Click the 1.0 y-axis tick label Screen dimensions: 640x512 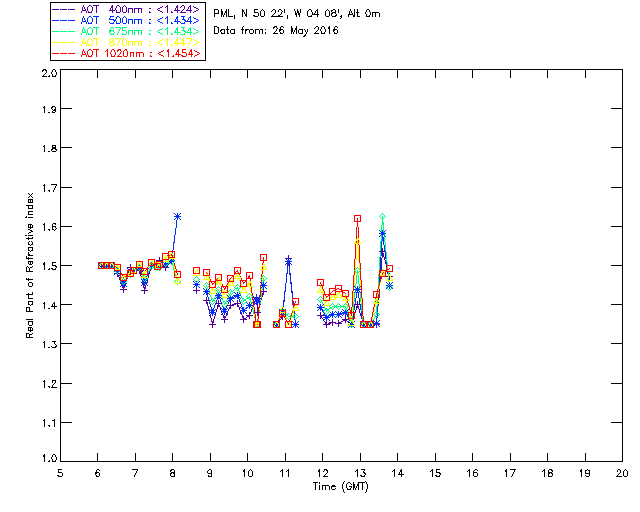tap(49, 458)
